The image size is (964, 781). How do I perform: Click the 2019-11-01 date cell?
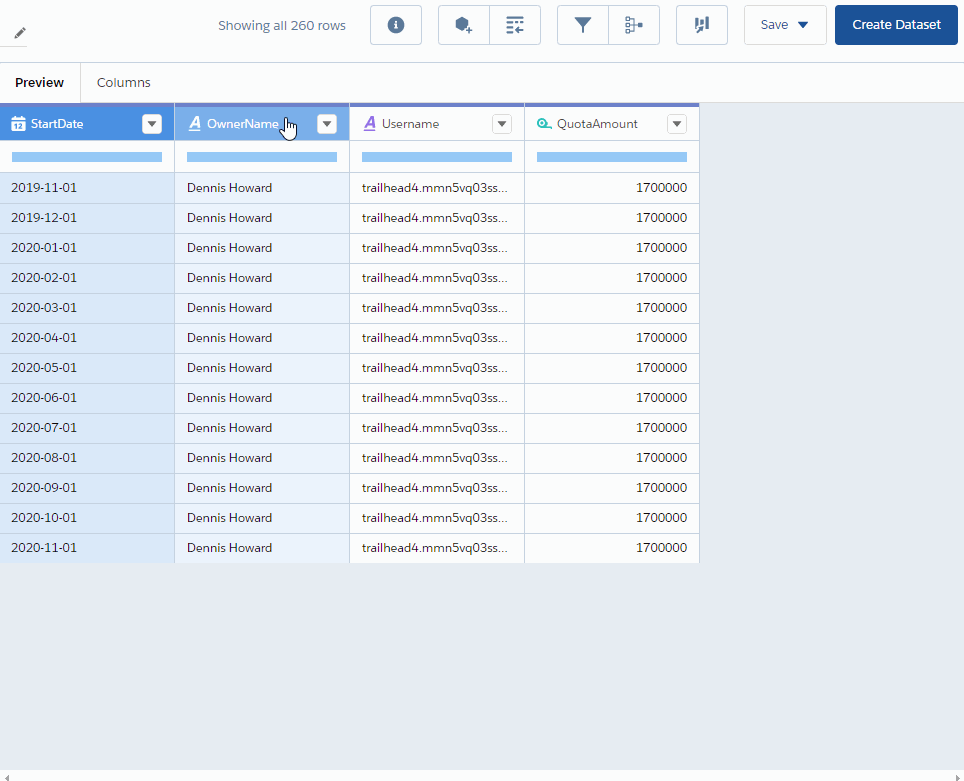coord(87,188)
